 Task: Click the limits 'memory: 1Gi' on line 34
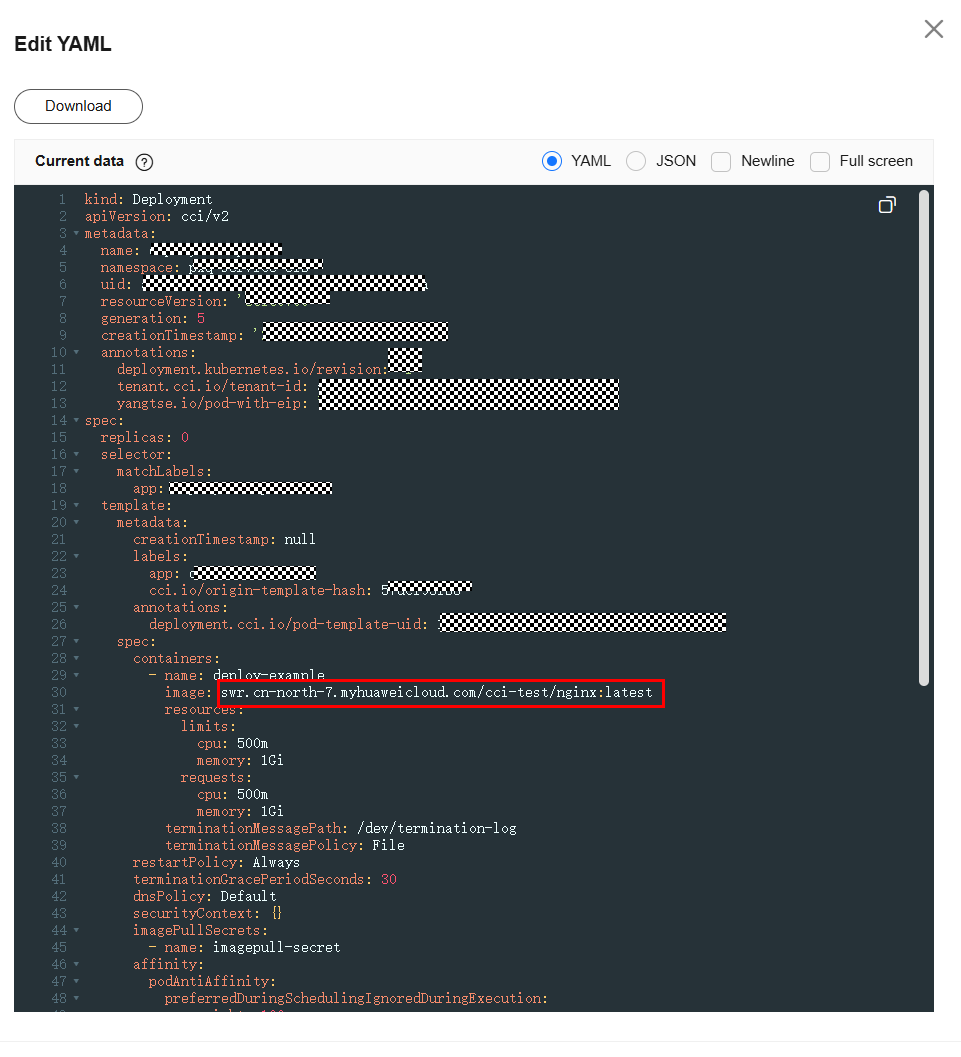click(x=240, y=760)
